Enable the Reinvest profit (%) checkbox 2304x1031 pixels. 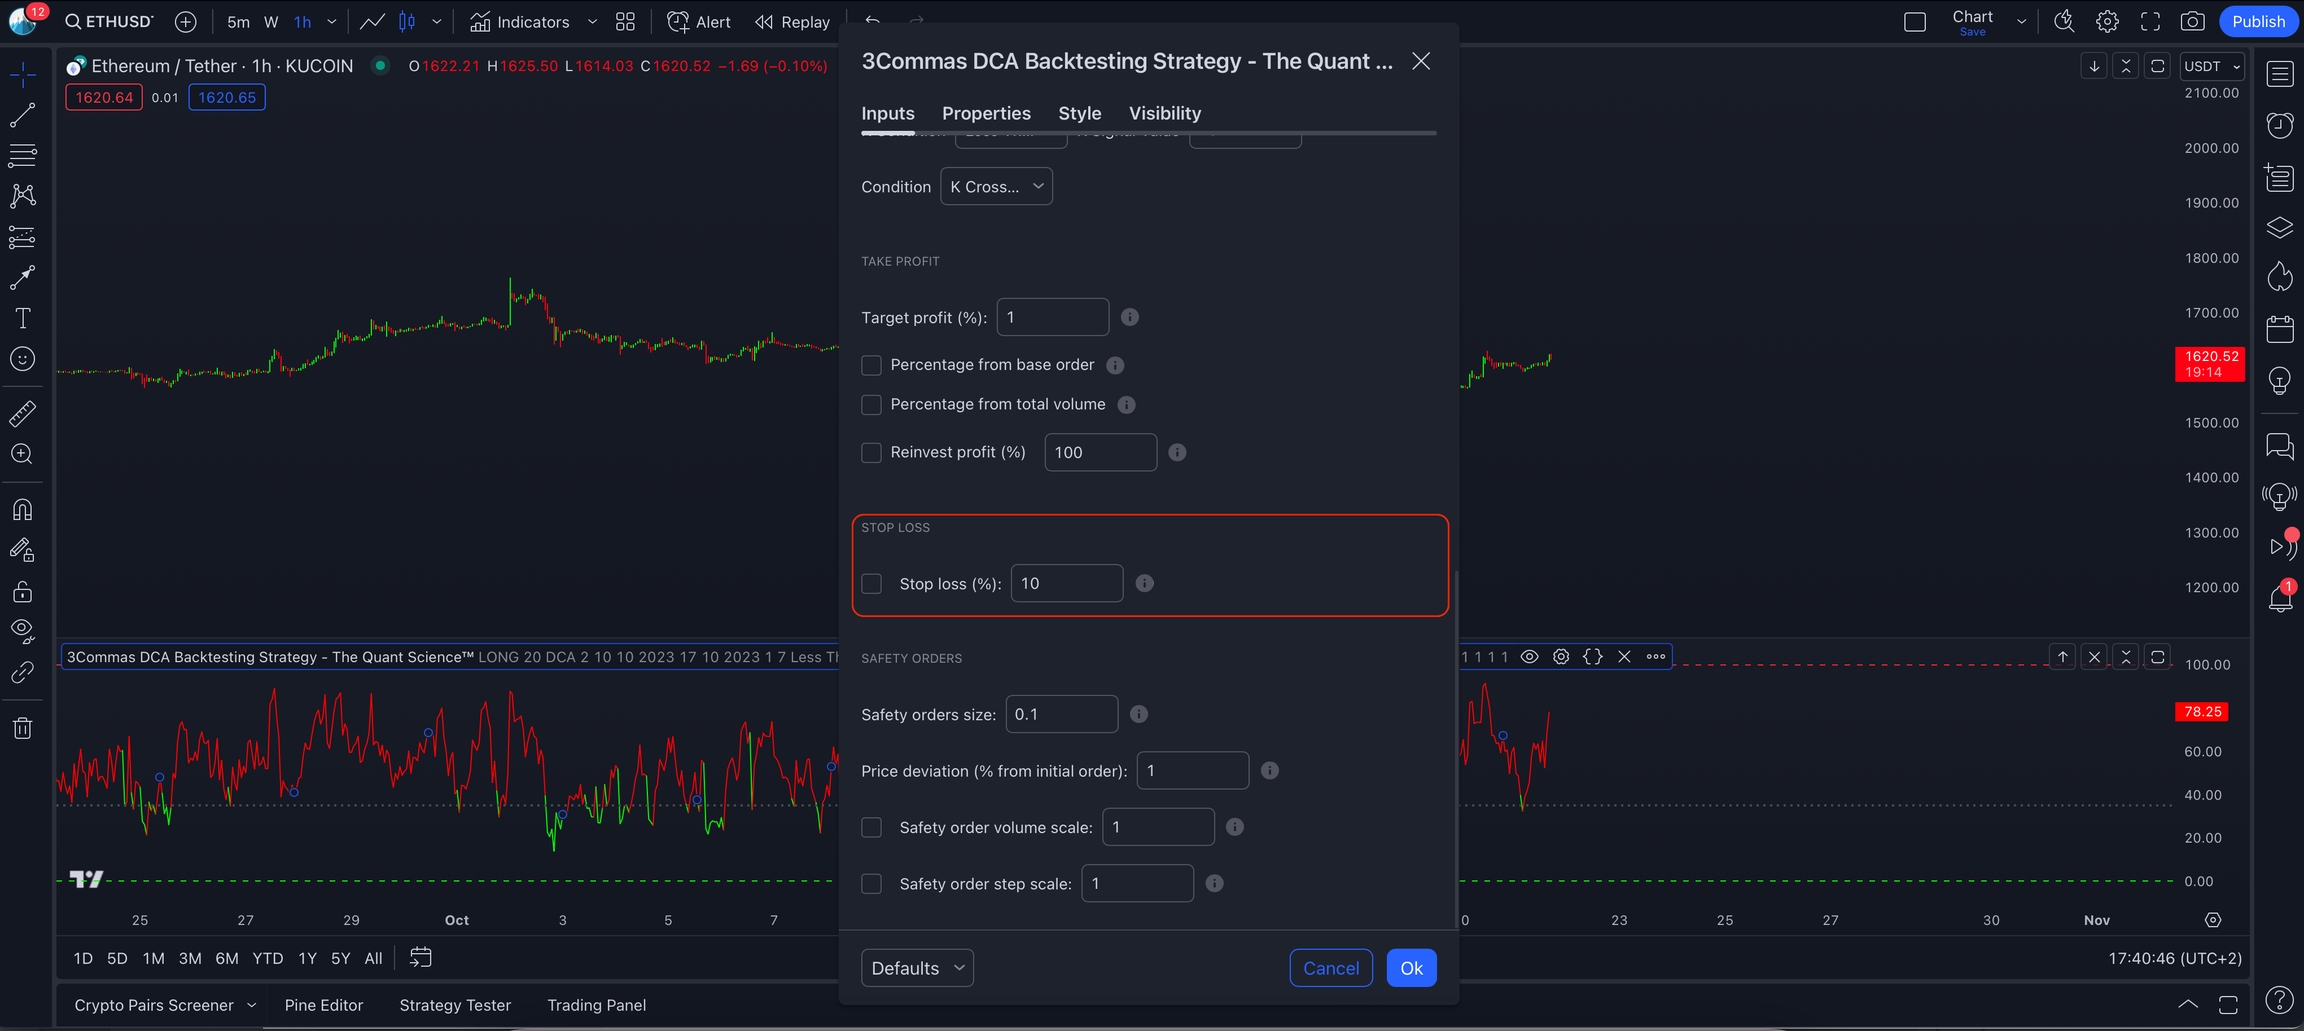tap(872, 453)
